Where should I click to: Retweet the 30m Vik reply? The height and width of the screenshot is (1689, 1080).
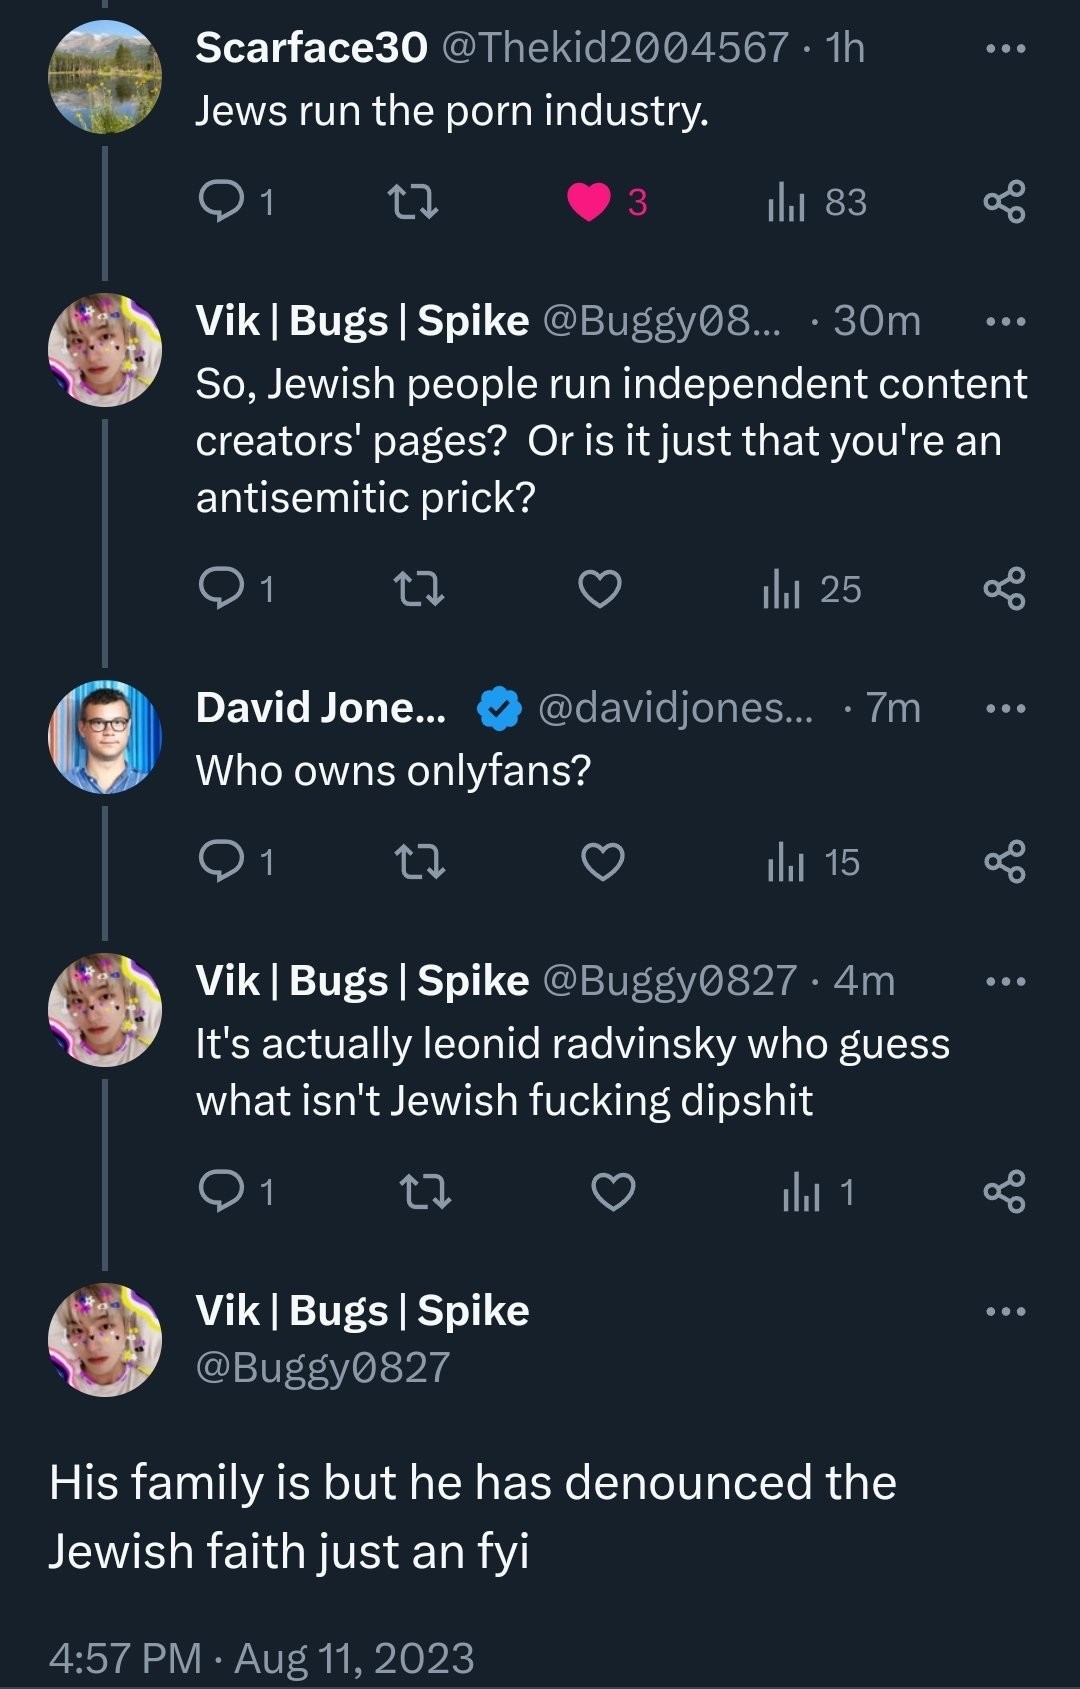coord(418,589)
